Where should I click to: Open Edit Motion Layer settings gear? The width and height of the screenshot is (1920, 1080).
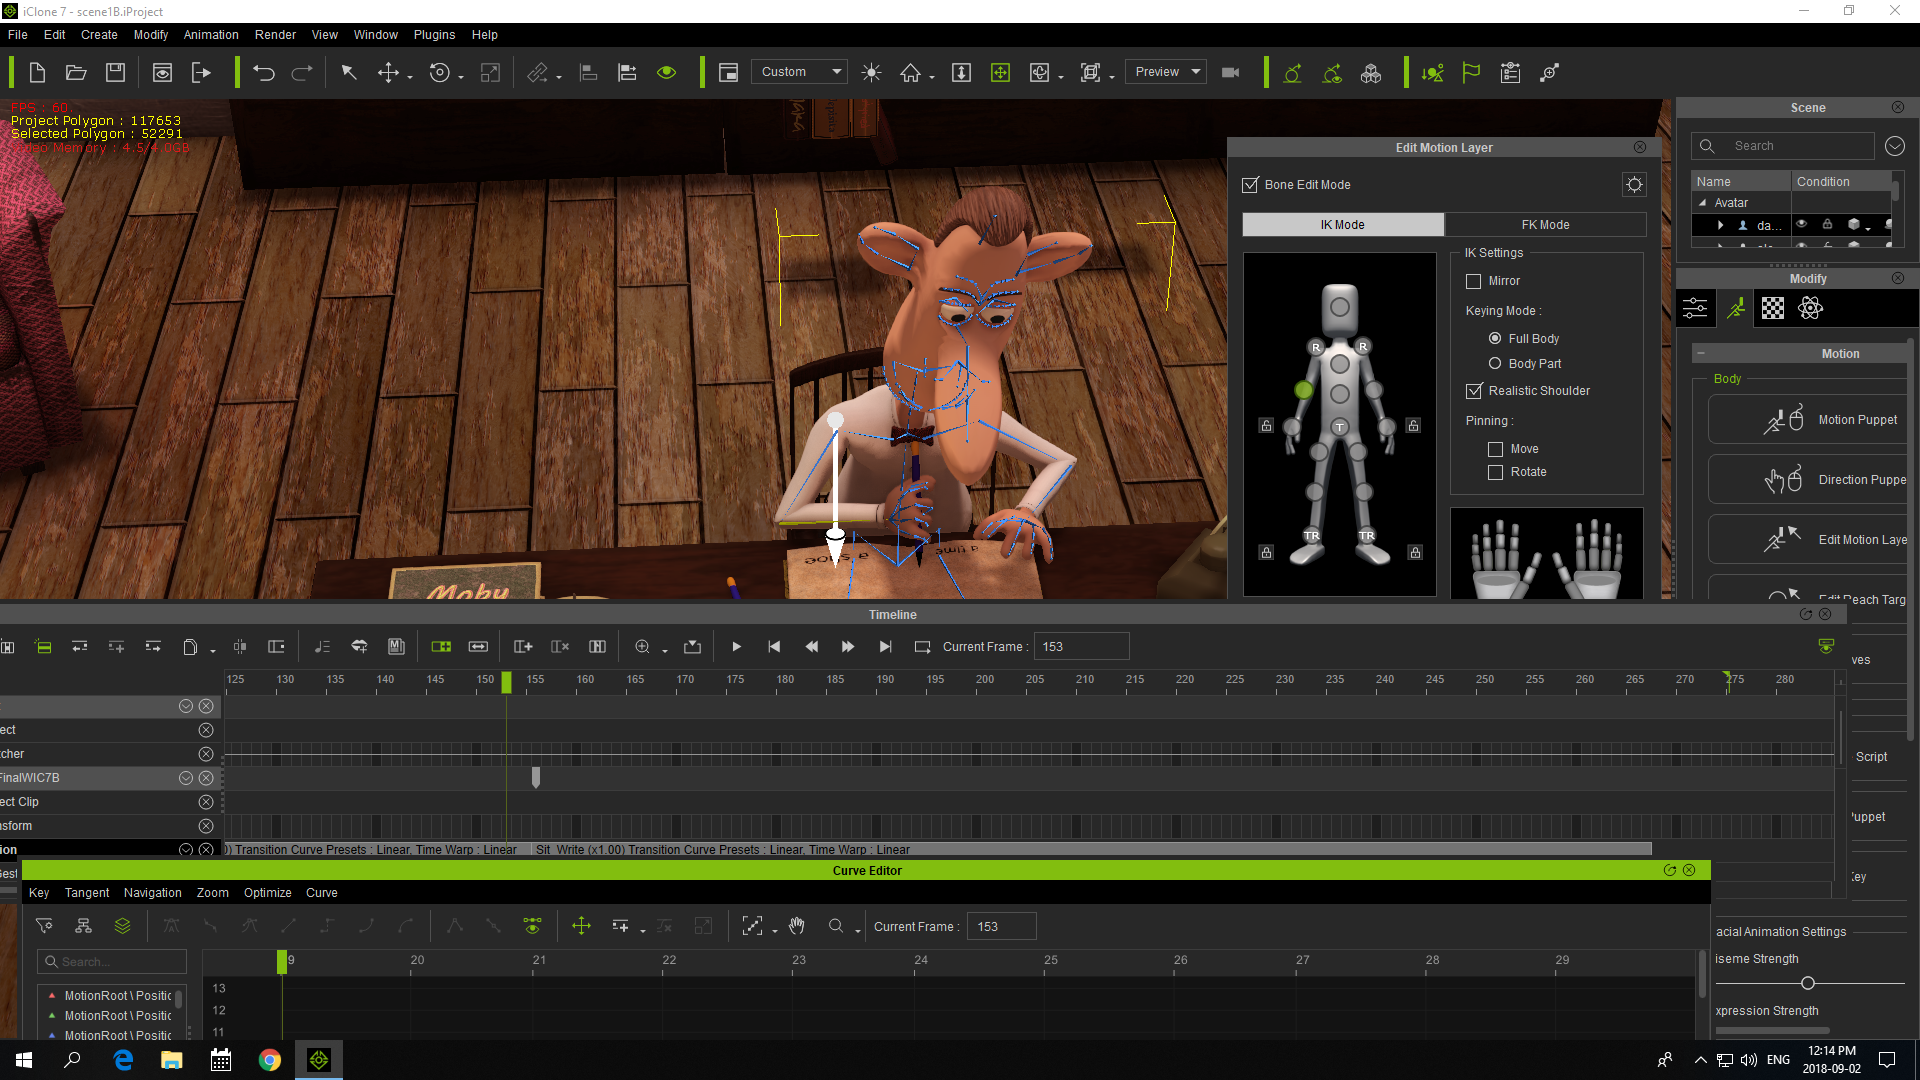(x=1634, y=184)
